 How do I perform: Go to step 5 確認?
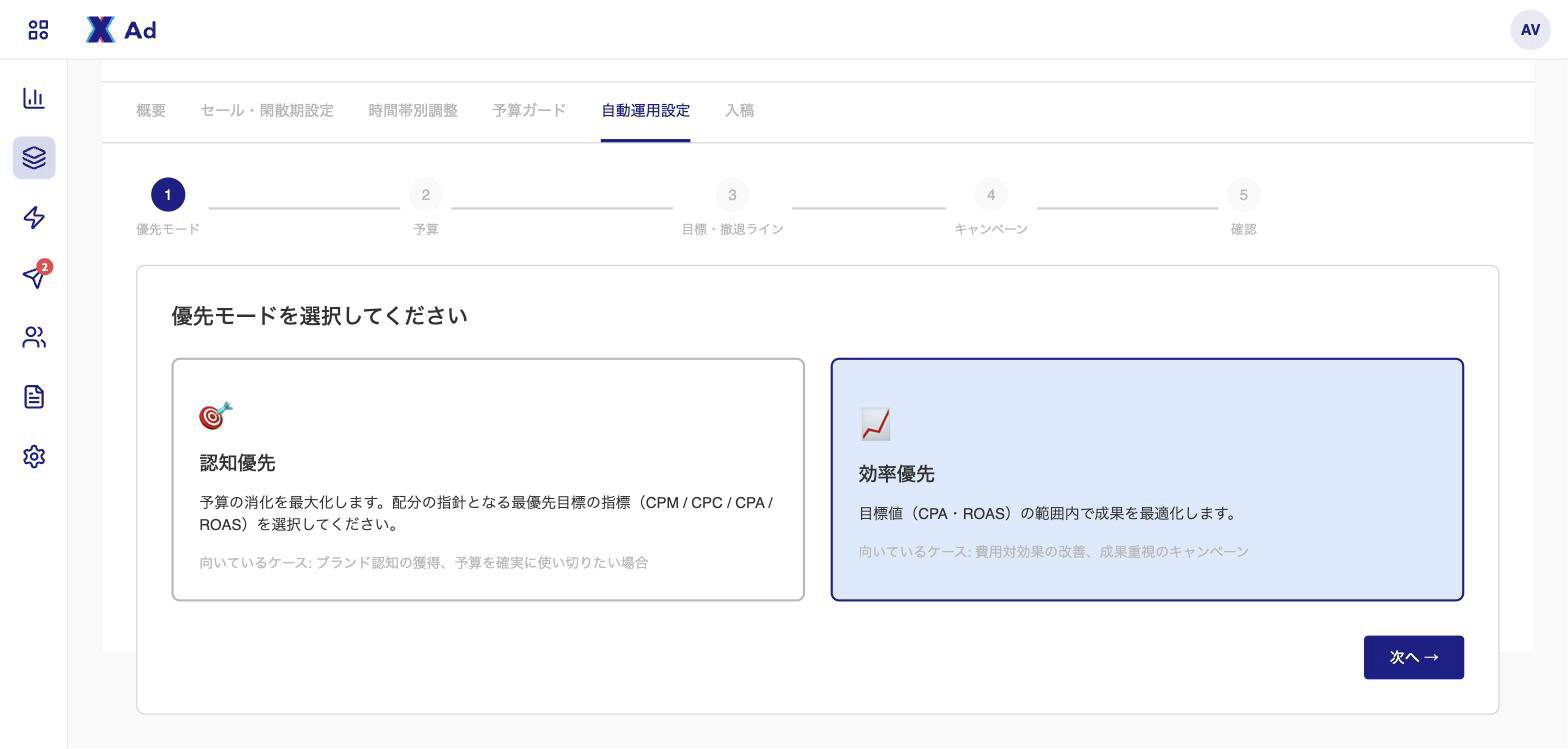tap(1244, 207)
